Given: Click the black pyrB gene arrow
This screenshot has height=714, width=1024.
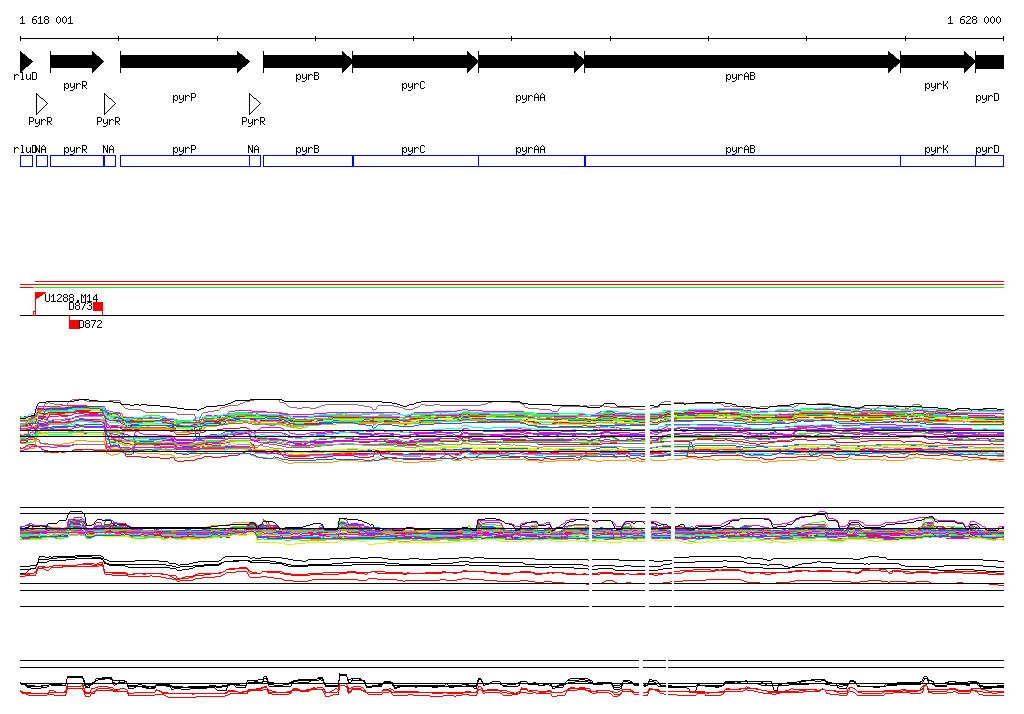Looking at the screenshot, I should (x=308, y=62).
